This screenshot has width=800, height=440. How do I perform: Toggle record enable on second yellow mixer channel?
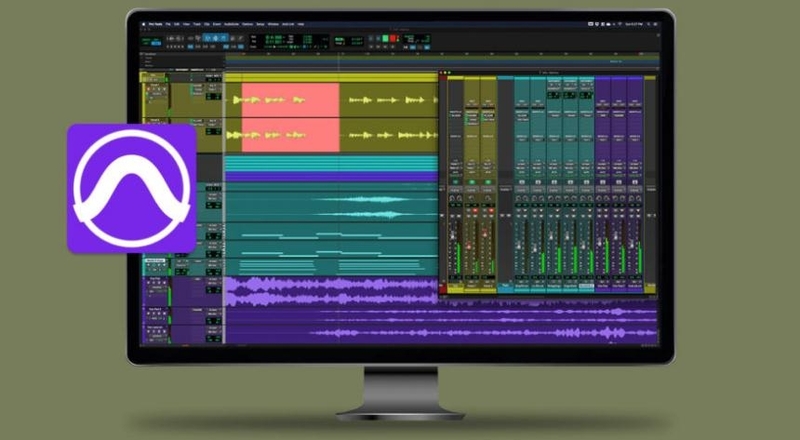point(491,210)
